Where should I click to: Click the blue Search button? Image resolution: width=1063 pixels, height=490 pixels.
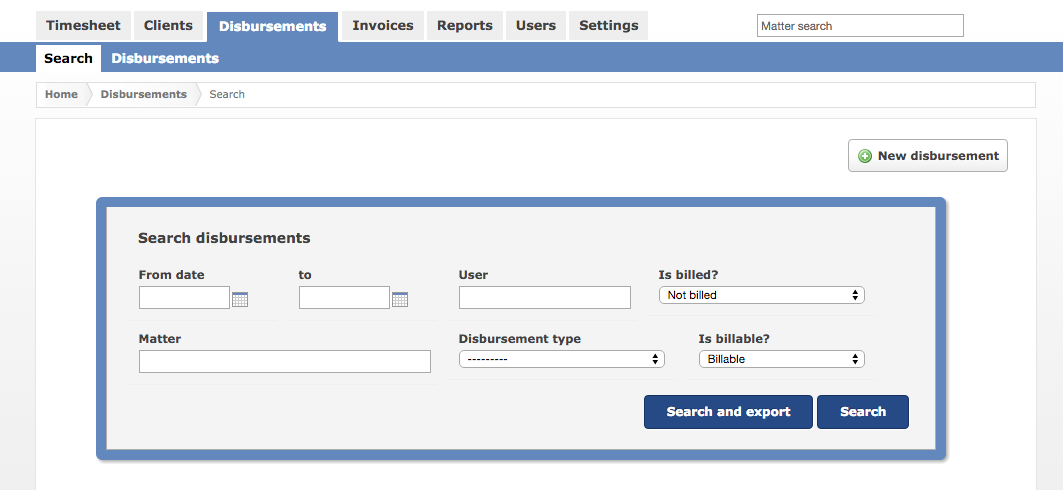pos(862,412)
